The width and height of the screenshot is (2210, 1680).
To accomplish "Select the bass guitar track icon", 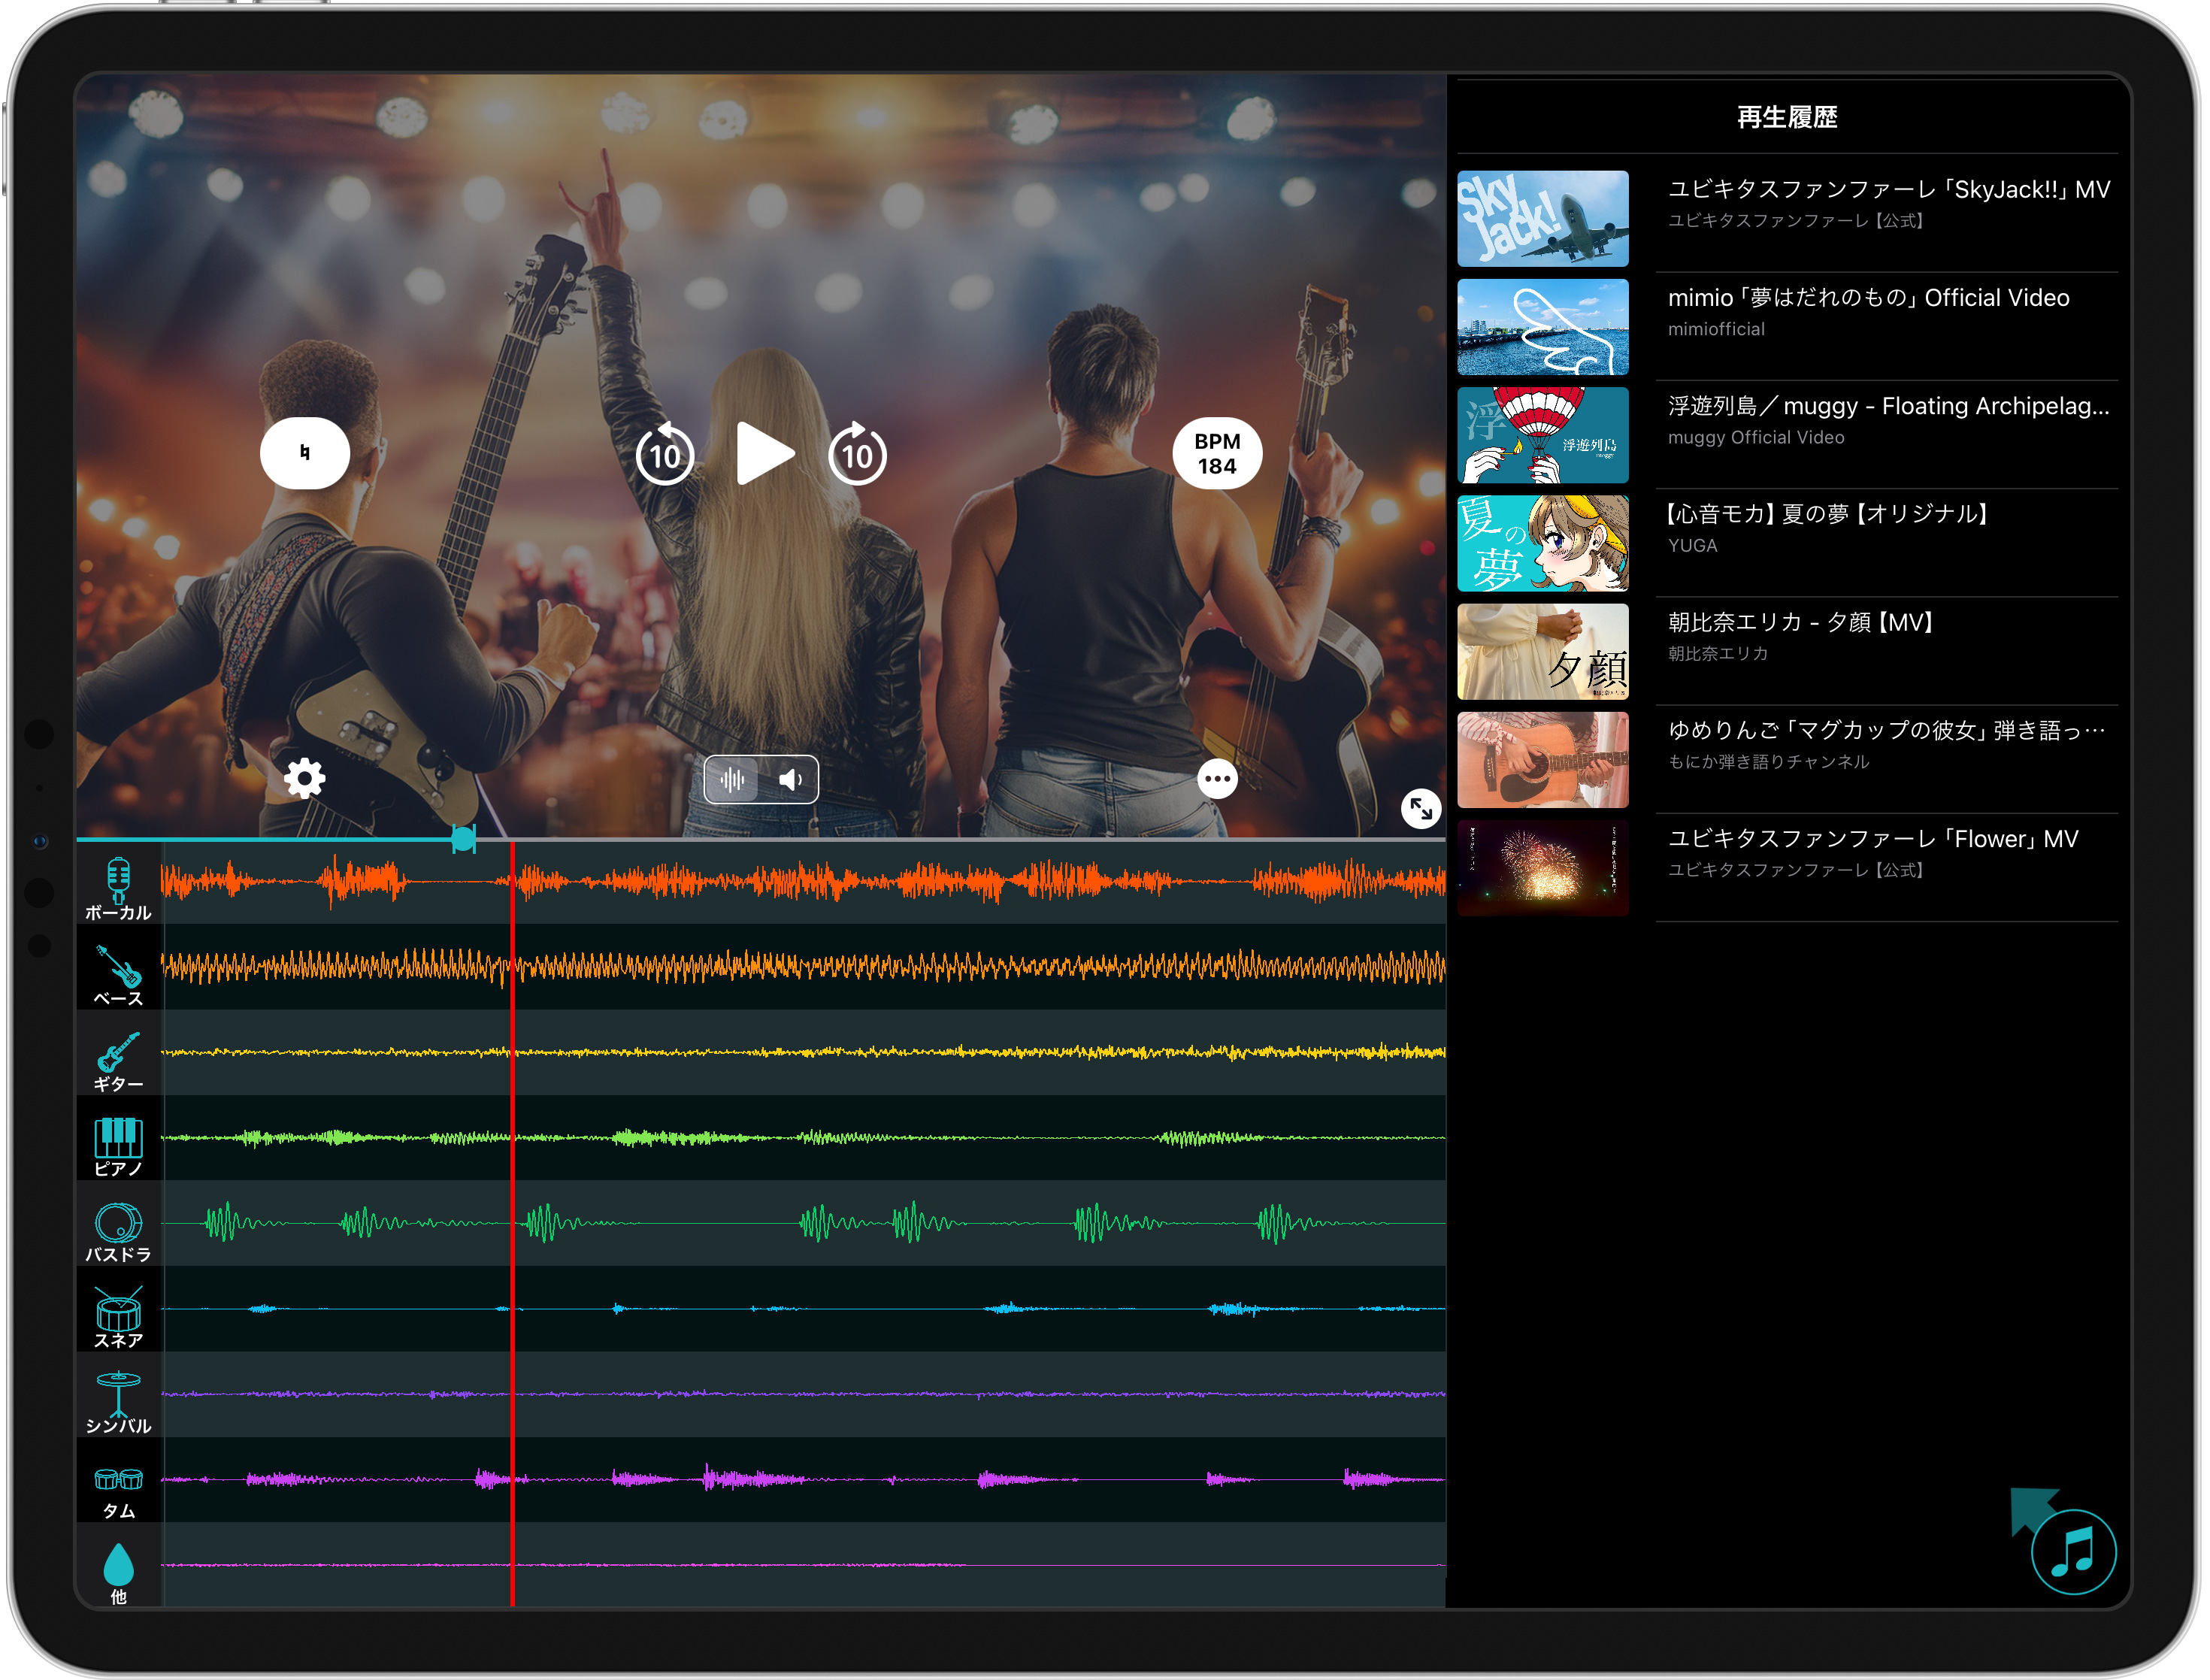I will coord(118,966).
